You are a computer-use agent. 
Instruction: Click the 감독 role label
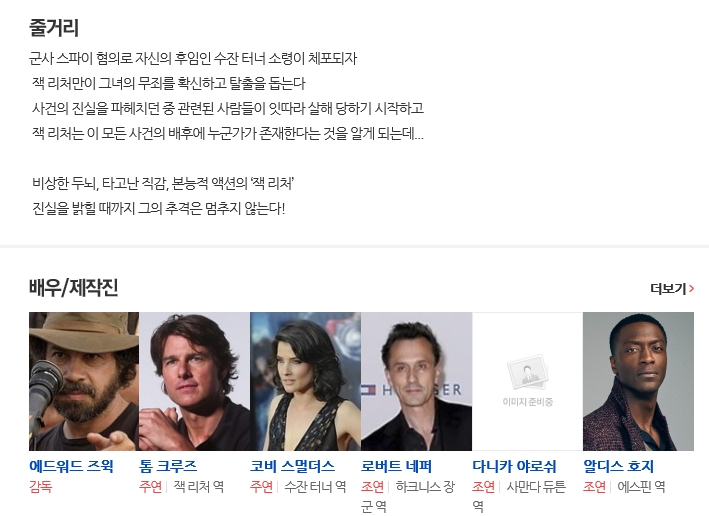point(40,487)
